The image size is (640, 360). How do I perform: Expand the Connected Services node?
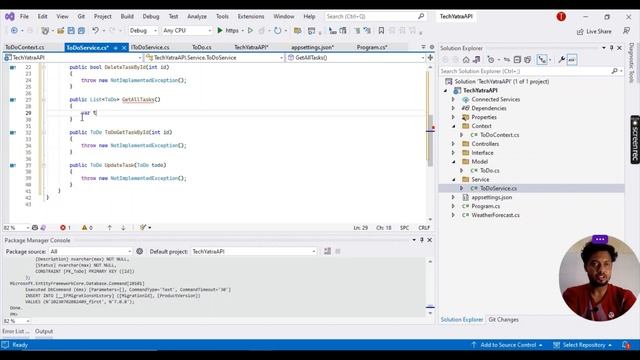point(453,99)
